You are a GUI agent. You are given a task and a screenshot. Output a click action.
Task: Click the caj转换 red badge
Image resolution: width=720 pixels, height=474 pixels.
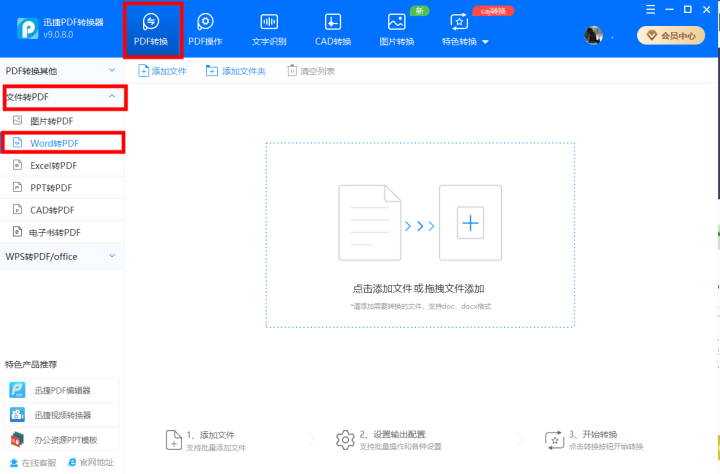point(493,11)
